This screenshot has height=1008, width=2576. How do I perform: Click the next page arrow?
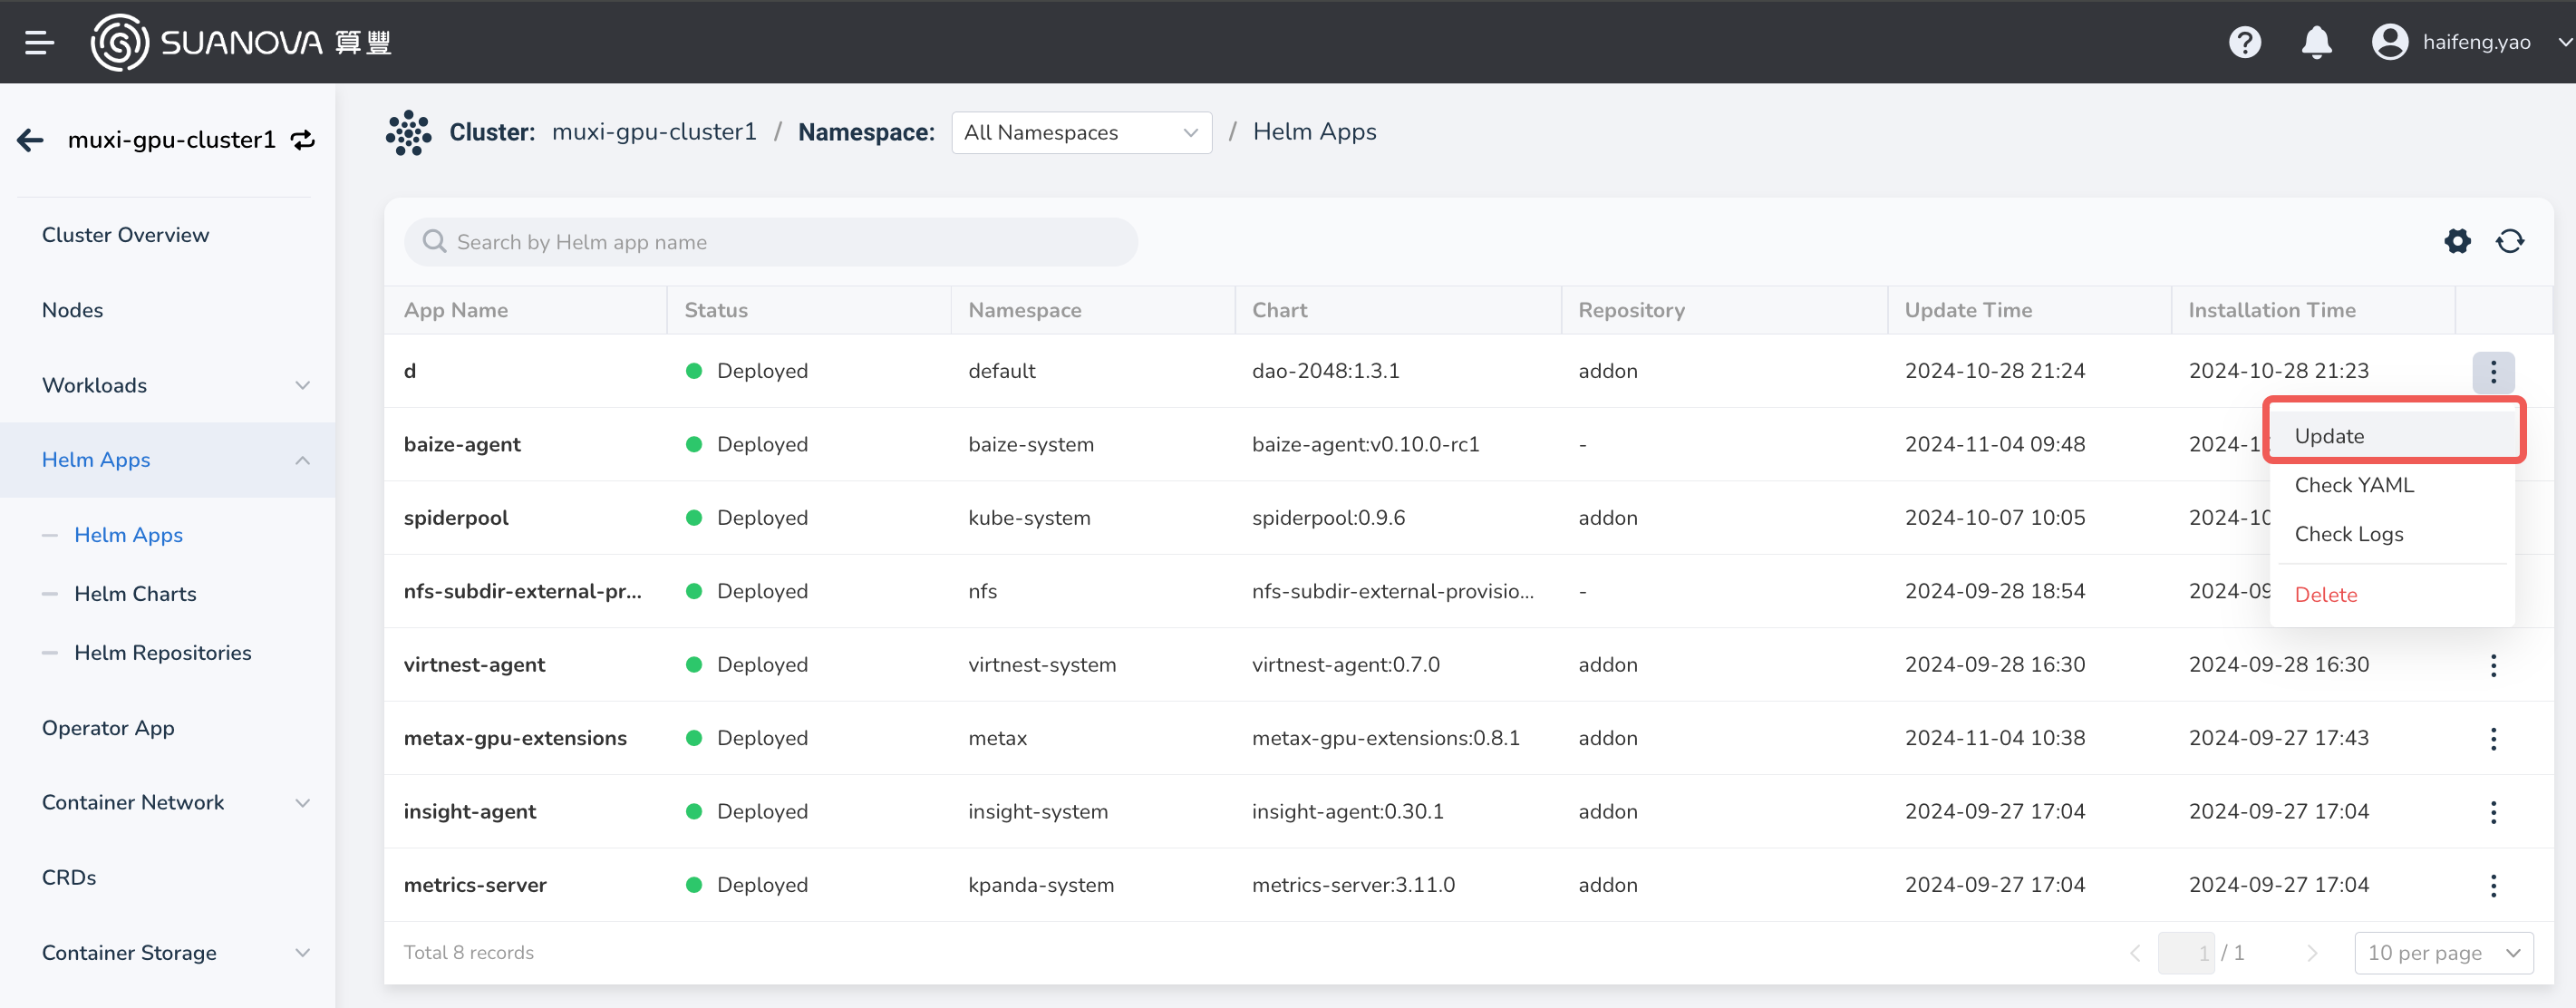[x=2312, y=953]
